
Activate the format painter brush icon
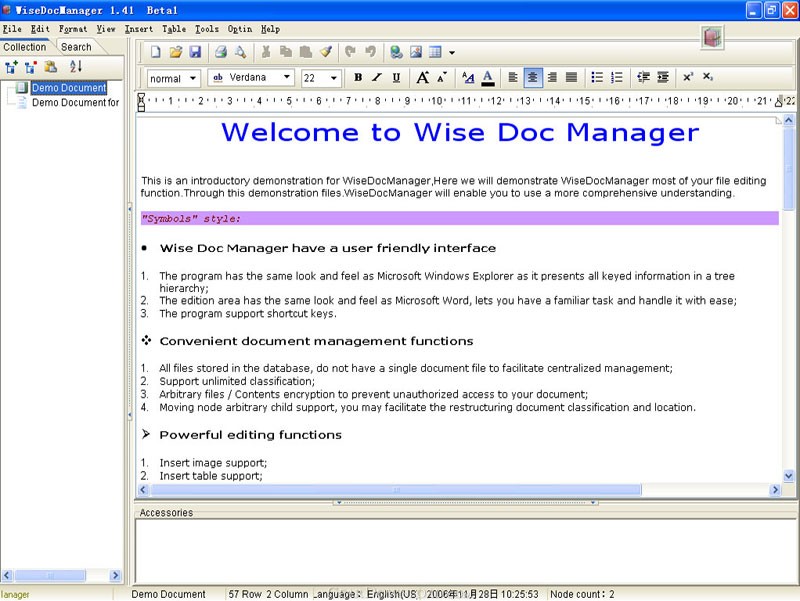pos(326,52)
